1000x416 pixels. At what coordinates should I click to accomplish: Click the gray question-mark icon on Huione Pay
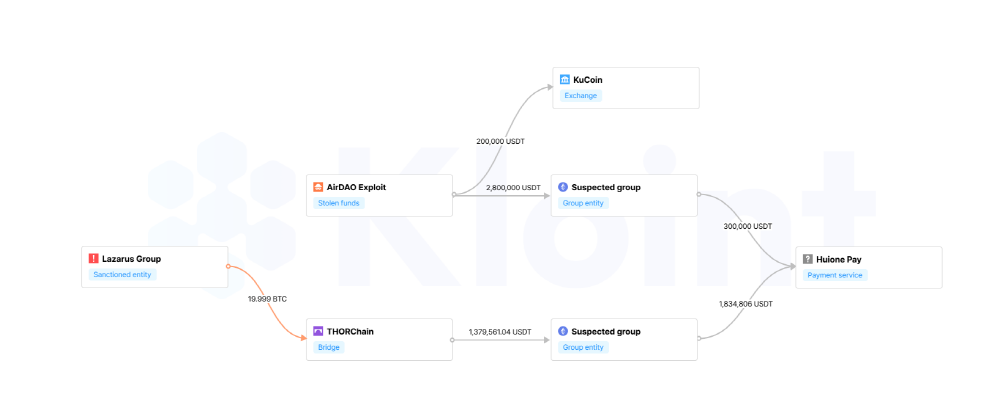(x=808, y=260)
